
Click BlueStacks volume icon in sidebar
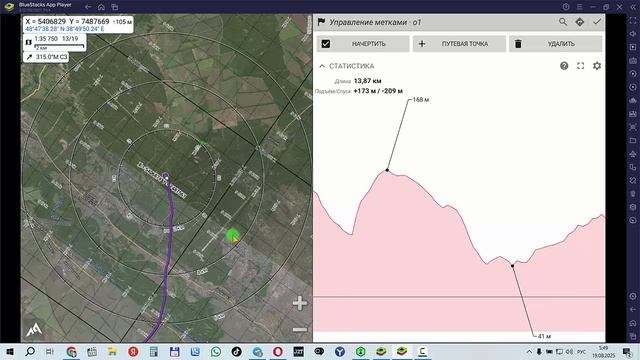[633, 34]
